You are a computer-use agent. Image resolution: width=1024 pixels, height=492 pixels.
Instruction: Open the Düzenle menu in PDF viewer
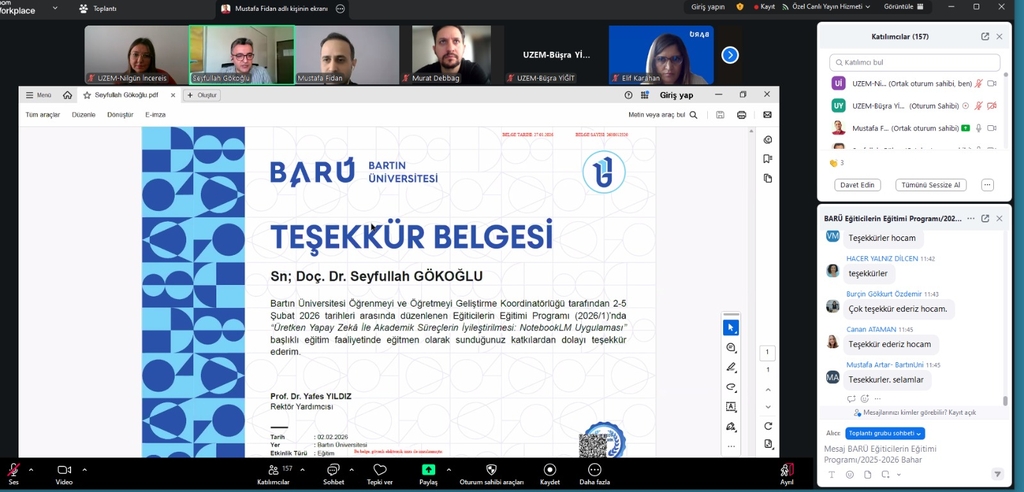click(84, 115)
